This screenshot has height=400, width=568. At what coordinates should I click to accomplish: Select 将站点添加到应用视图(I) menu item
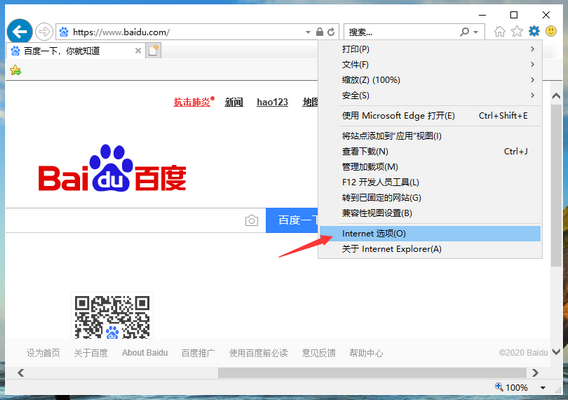coord(430,136)
